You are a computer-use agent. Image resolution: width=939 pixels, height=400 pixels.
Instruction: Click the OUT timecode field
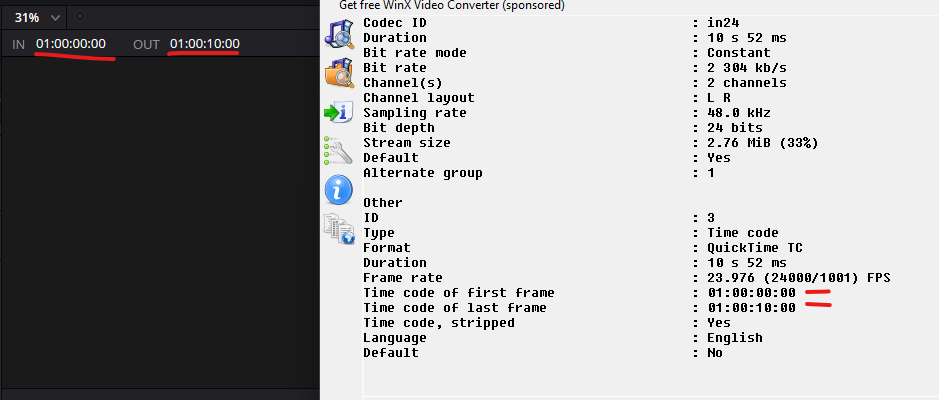tap(204, 44)
